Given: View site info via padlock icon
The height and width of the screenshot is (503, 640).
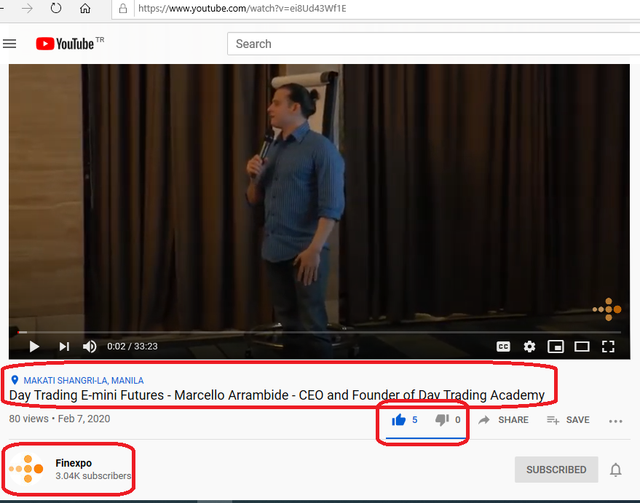Looking at the screenshot, I should (123, 8).
